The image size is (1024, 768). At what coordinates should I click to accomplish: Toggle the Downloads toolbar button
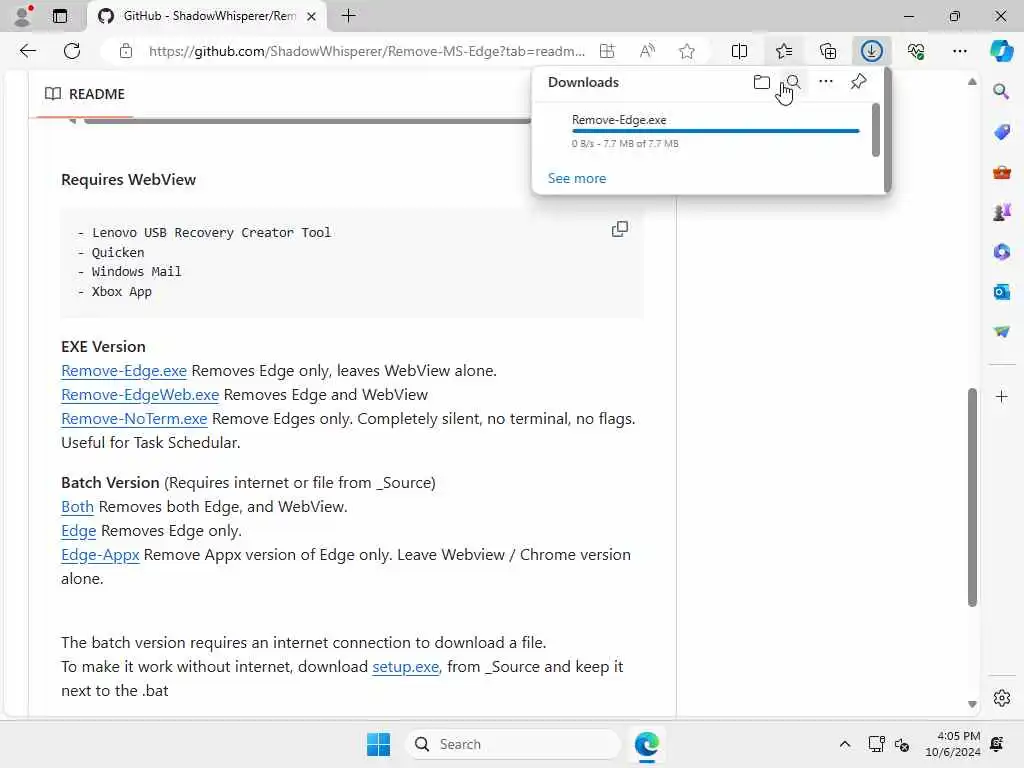(x=872, y=51)
